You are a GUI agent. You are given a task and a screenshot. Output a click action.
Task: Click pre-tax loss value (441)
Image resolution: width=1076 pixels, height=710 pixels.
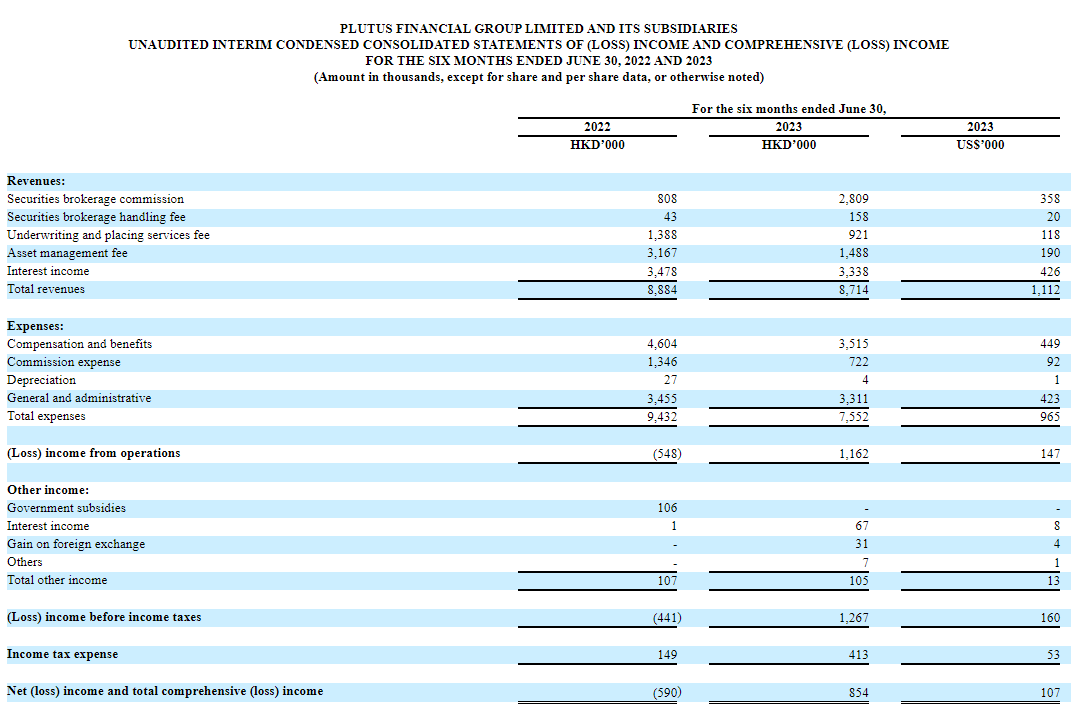click(667, 617)
